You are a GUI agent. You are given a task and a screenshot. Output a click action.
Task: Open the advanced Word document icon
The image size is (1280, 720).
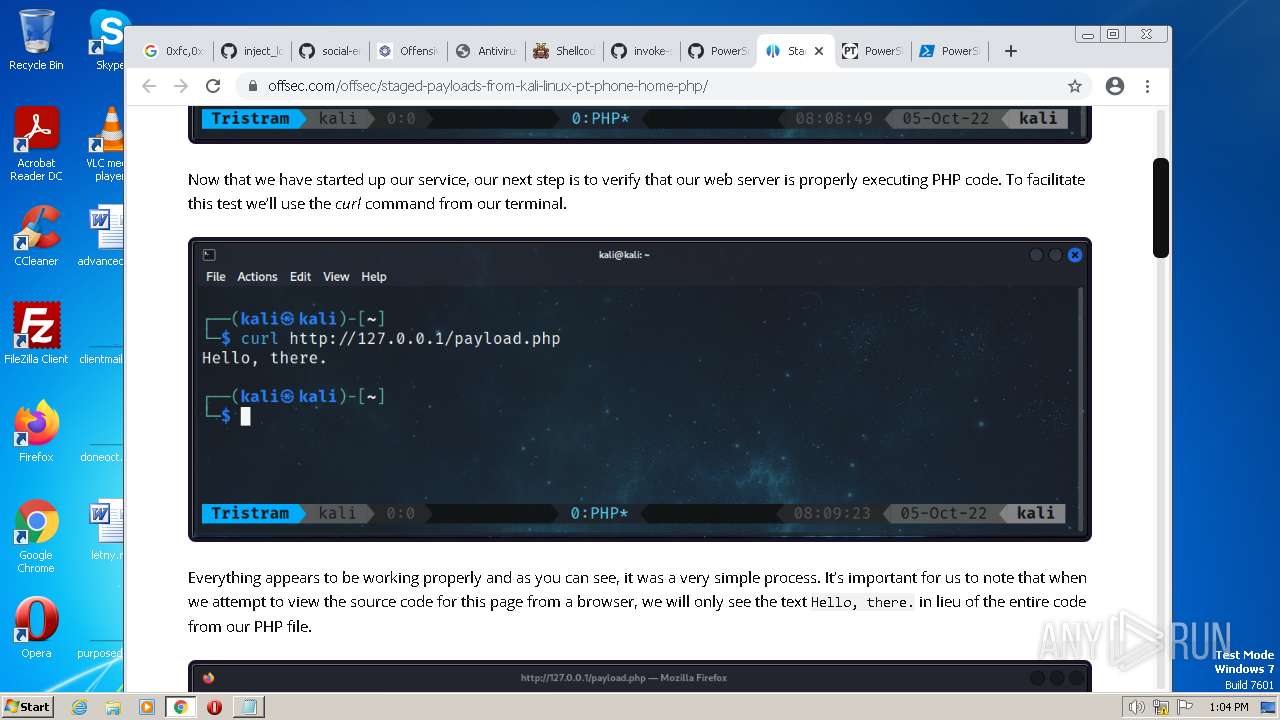tap(103, 236)
